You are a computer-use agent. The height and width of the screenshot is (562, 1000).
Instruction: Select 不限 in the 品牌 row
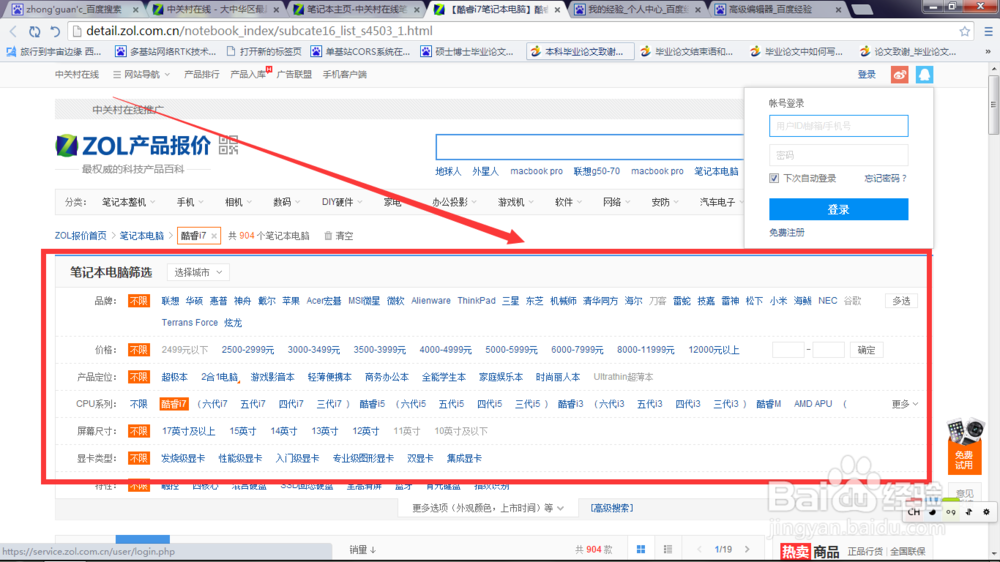138,301
